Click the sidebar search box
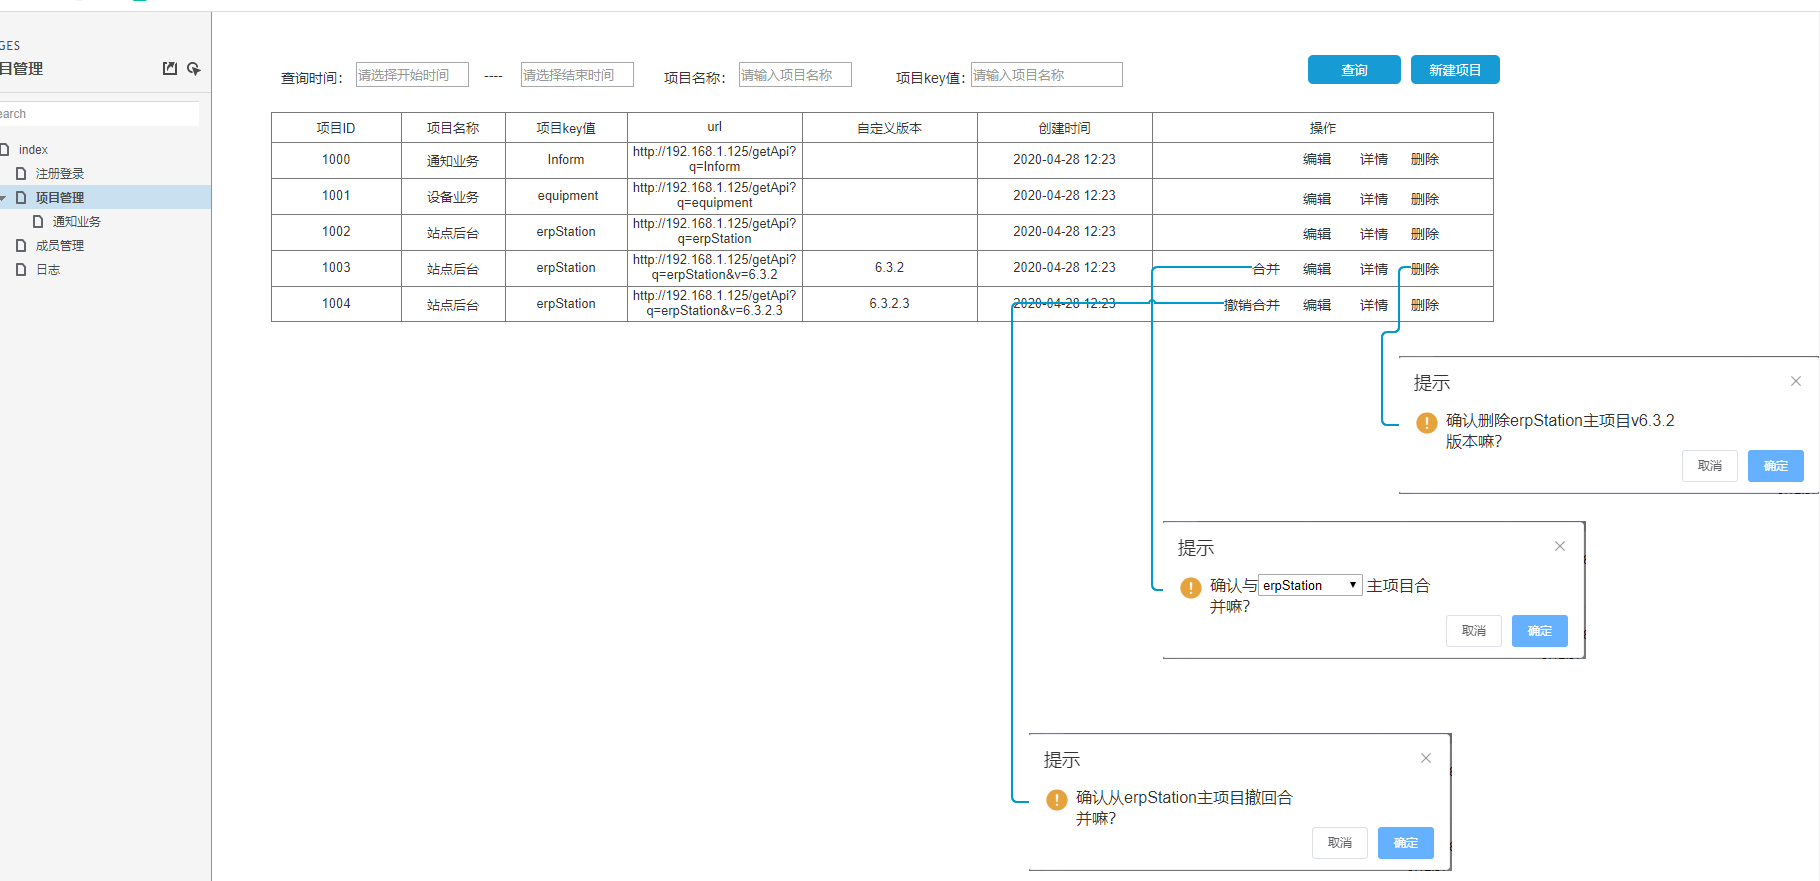 pos(99,114)
